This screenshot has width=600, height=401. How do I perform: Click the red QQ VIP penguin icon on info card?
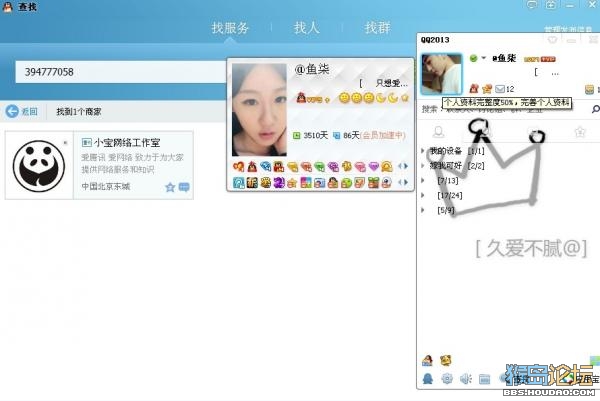(302, 98)
